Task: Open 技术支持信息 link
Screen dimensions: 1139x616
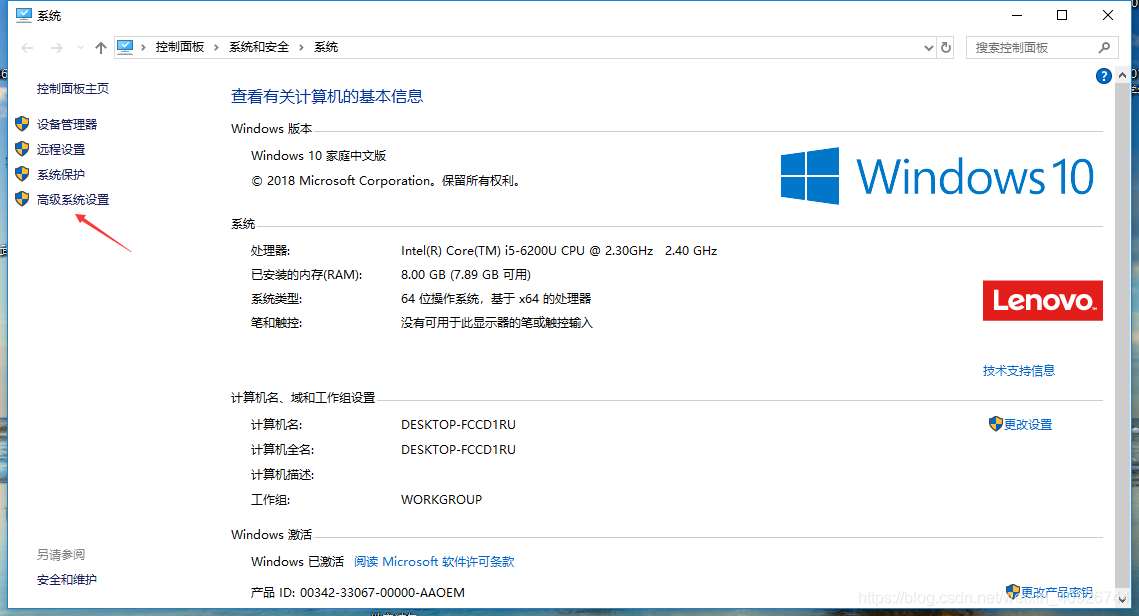Action: click(x=1018, y=370)
